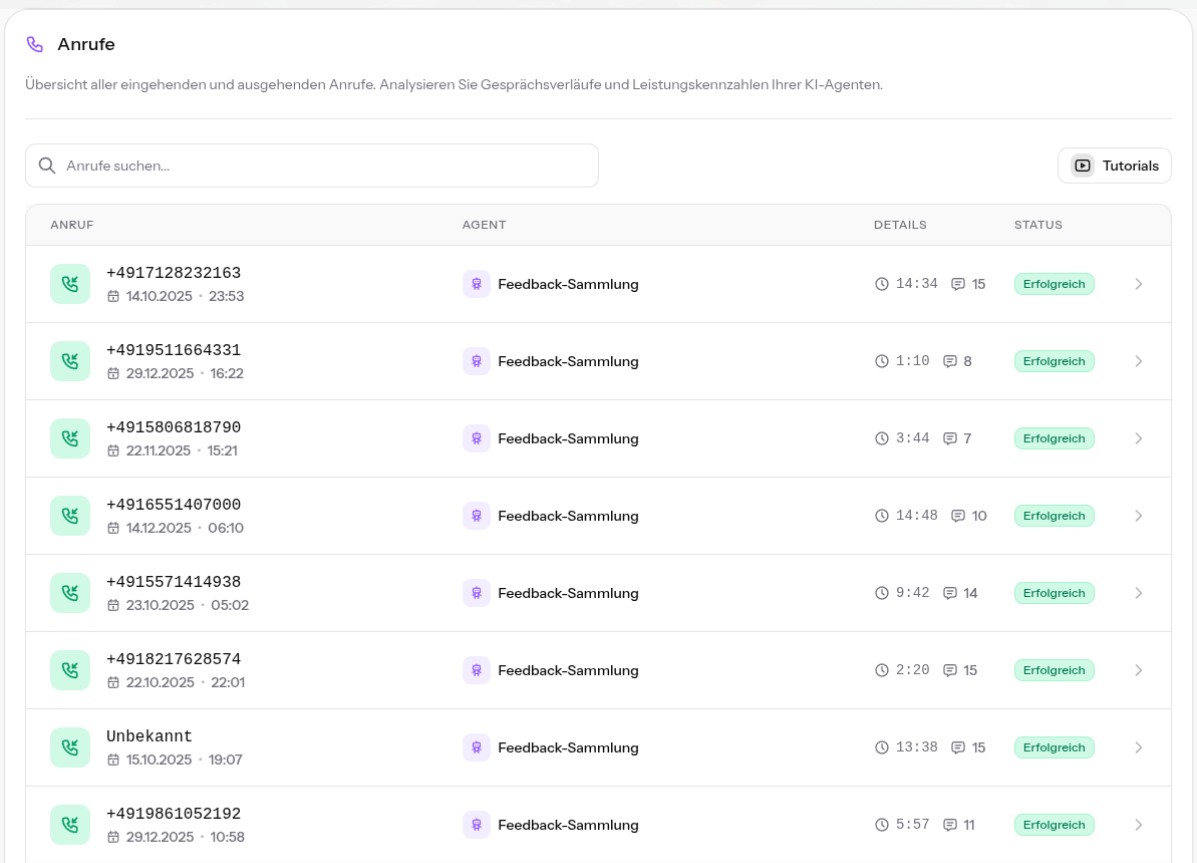Click the AGENT column header
Viewport: 1197px width, 863px height.
coord(484,225)
